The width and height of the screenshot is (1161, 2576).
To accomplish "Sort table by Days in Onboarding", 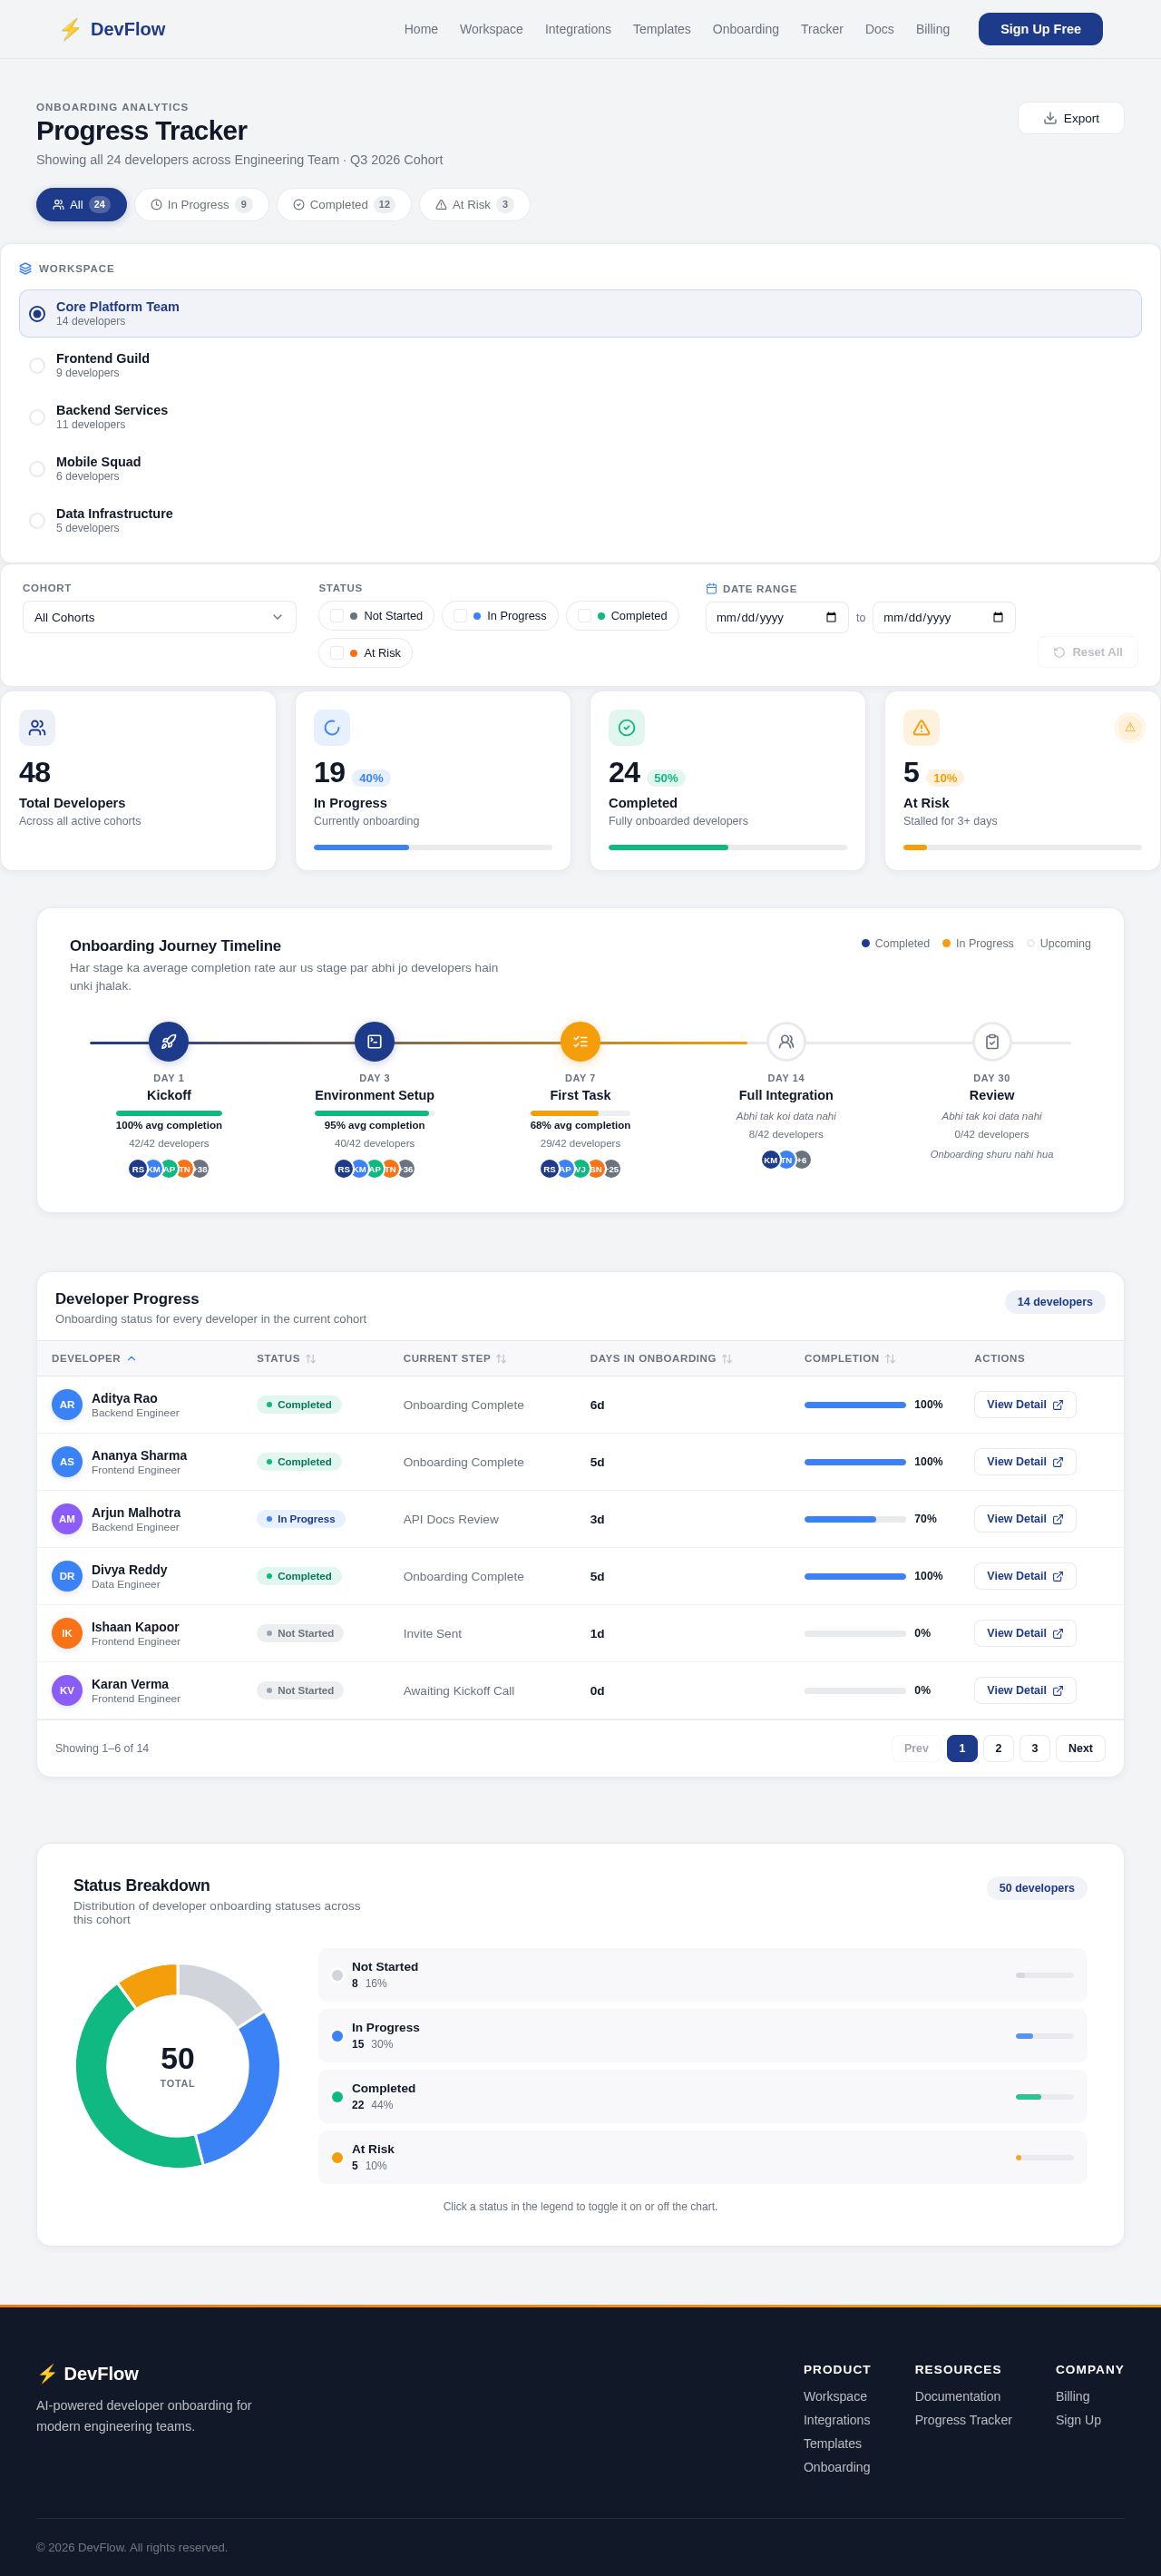I will click(x=661, y=1358).
